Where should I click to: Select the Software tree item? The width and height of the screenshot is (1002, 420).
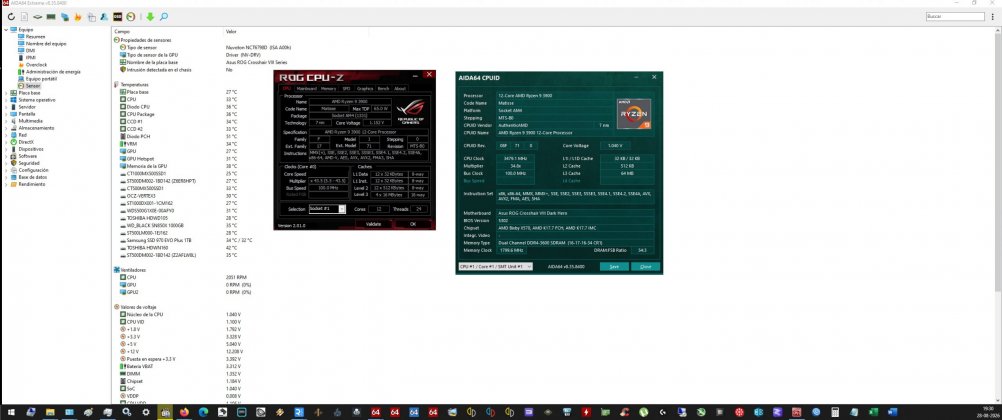coord(27,156)
